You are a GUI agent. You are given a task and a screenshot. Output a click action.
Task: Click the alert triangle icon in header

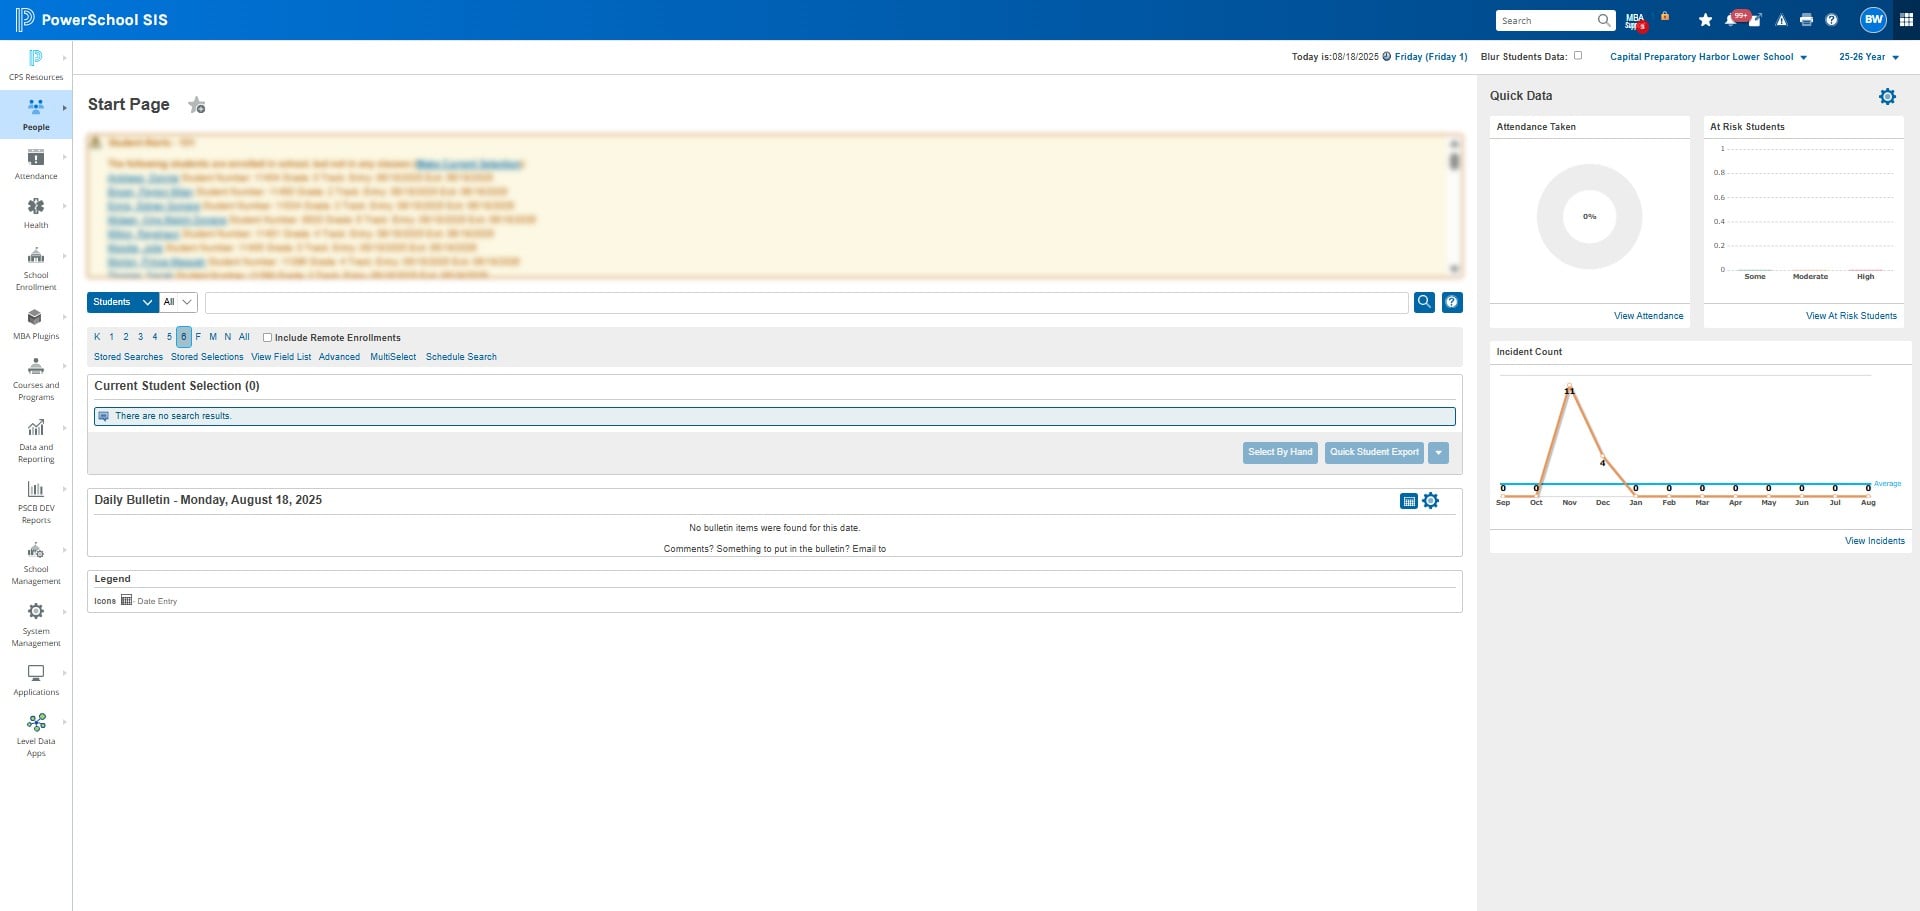1781,20
